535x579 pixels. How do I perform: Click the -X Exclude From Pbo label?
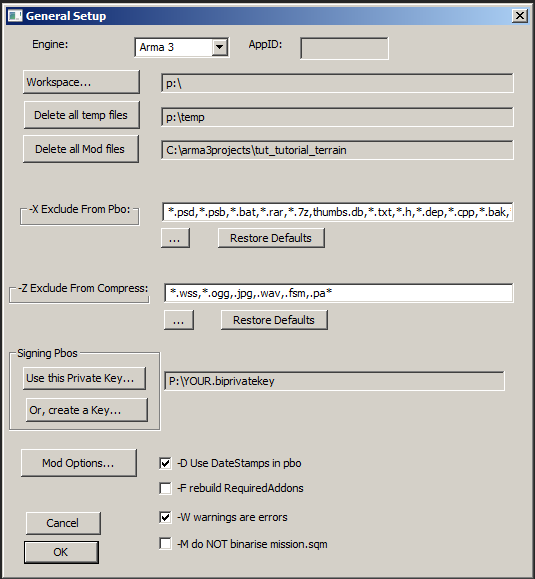80,209
